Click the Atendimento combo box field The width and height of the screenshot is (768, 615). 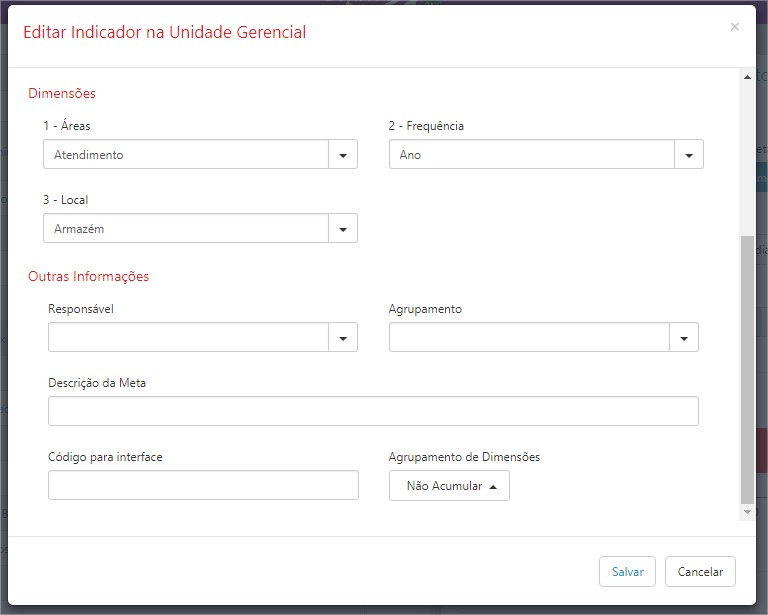186,155
